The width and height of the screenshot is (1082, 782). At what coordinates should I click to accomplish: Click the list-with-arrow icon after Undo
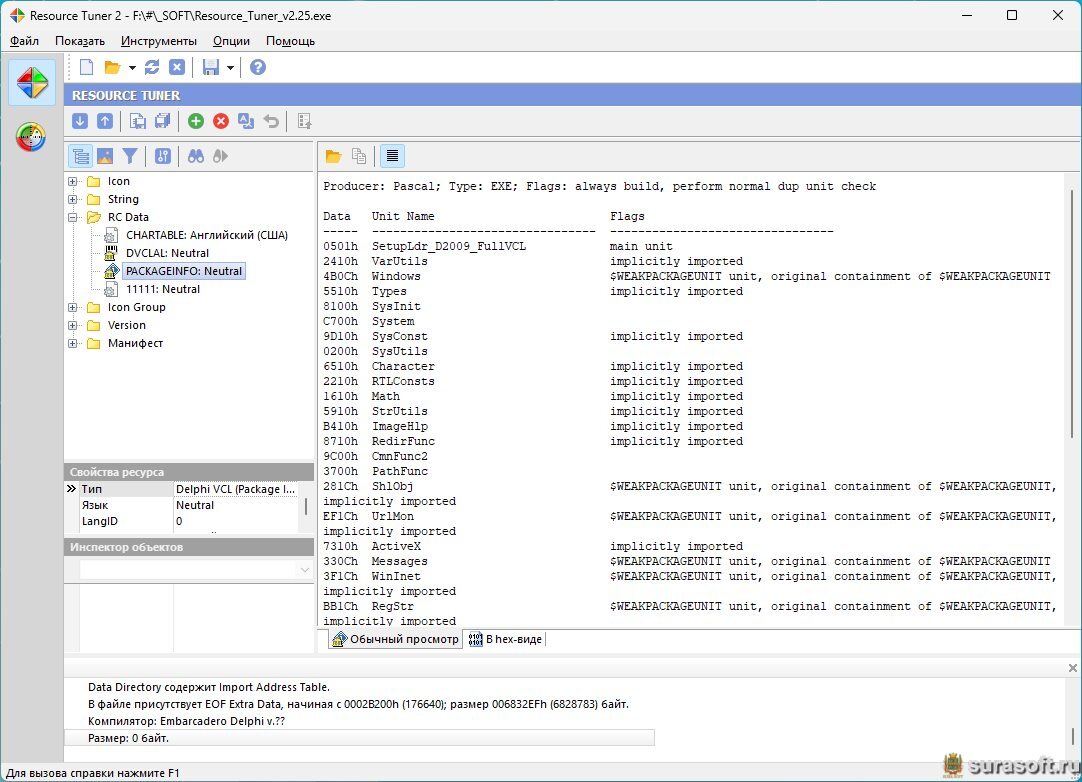[x=304, y=121]
